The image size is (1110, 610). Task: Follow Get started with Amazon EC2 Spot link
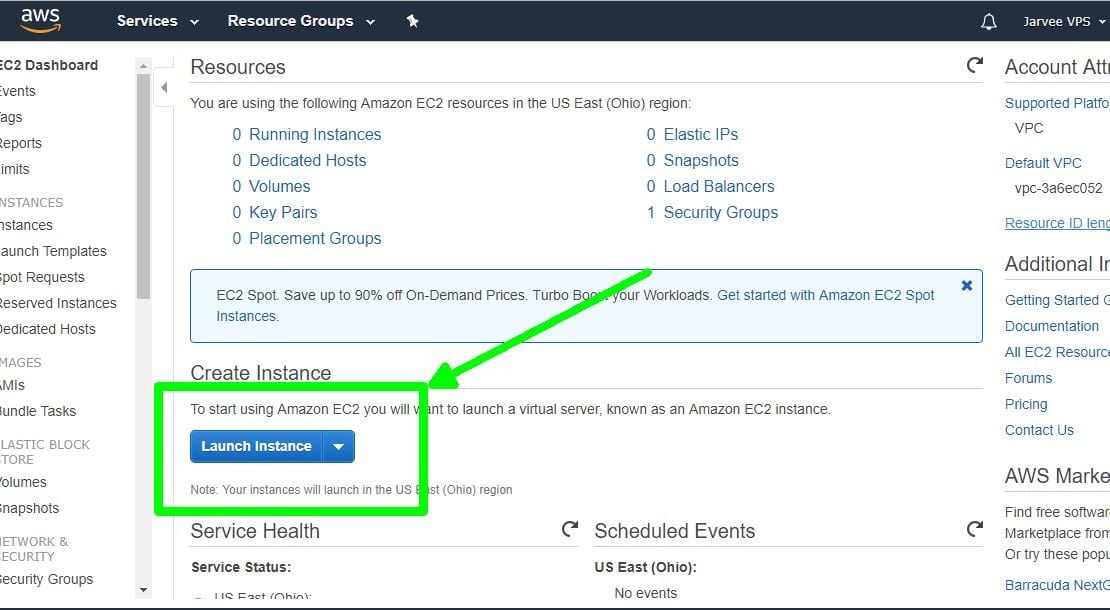(x=825, y=295)
